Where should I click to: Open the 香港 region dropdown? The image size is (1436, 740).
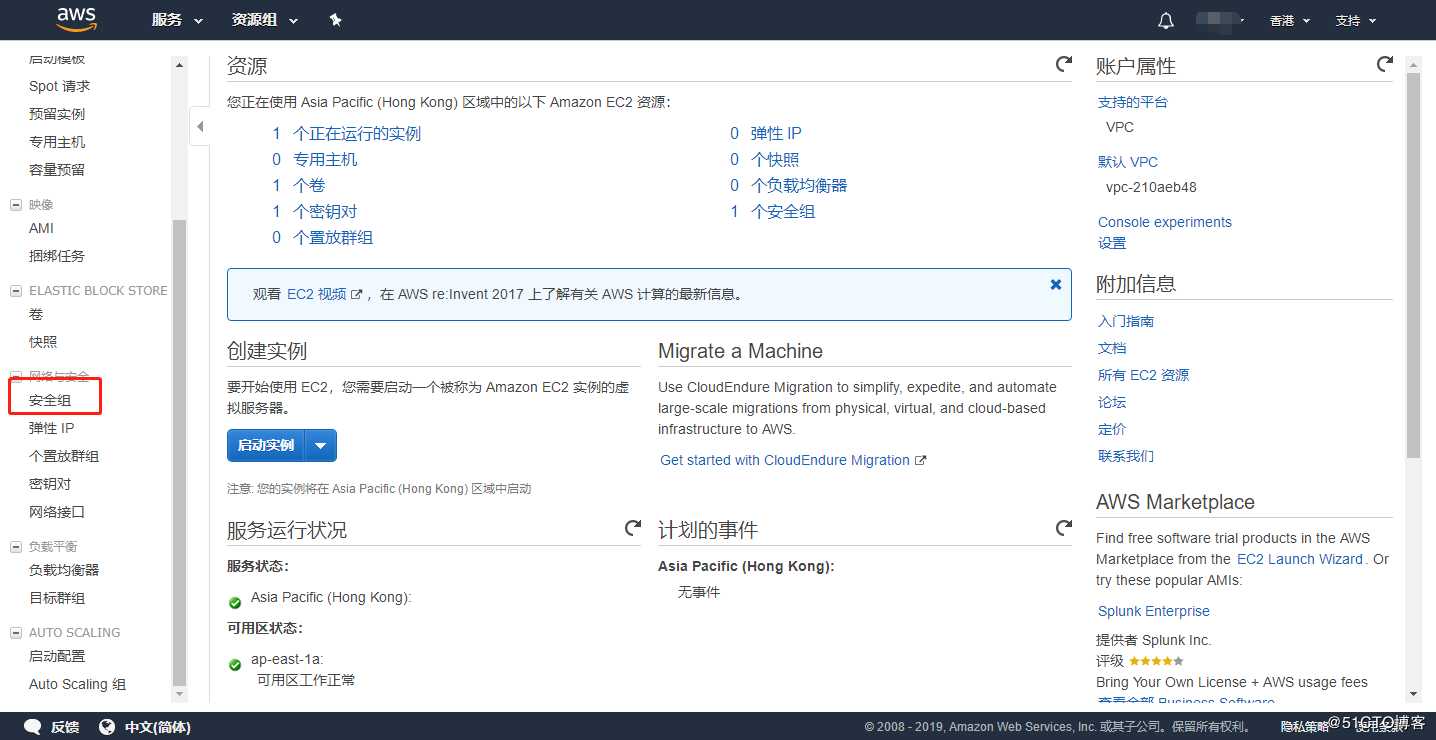click(1289, 20)
